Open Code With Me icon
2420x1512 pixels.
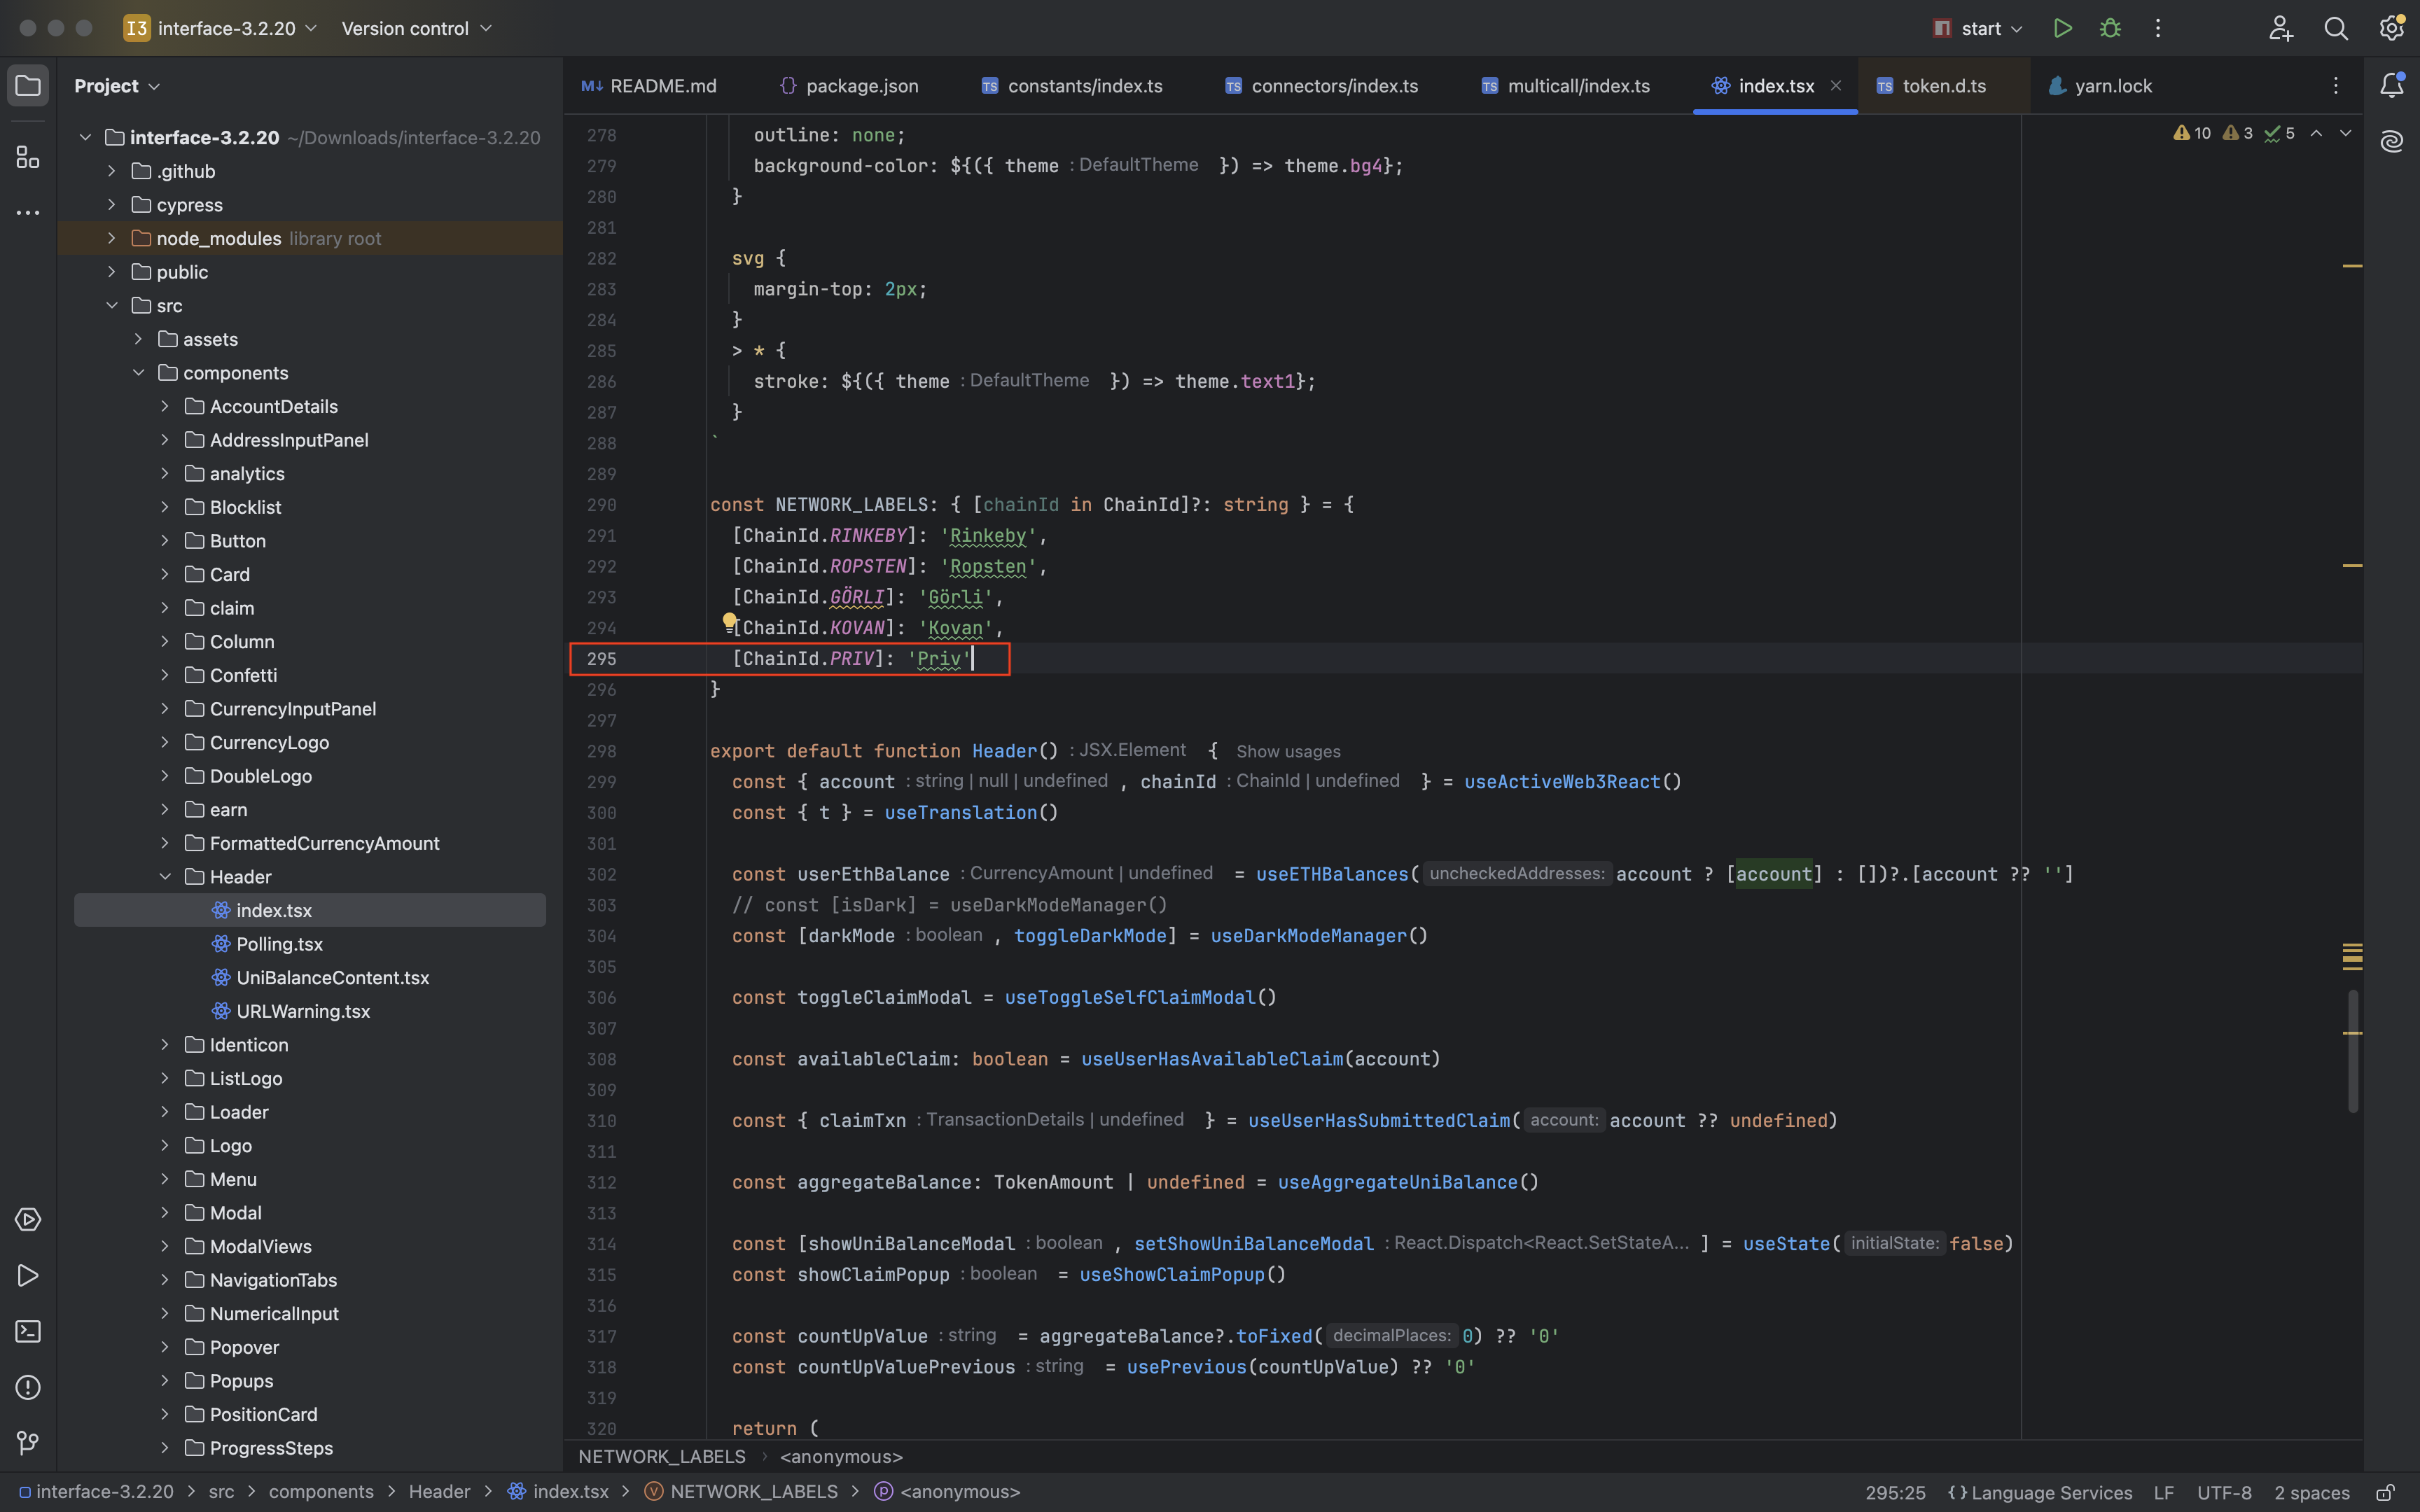2280,28
